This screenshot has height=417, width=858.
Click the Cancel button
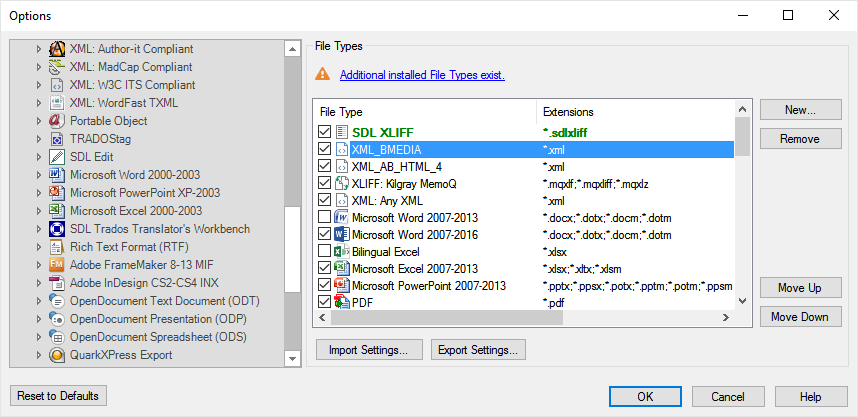pyautogui.click(x=728, y=397)
